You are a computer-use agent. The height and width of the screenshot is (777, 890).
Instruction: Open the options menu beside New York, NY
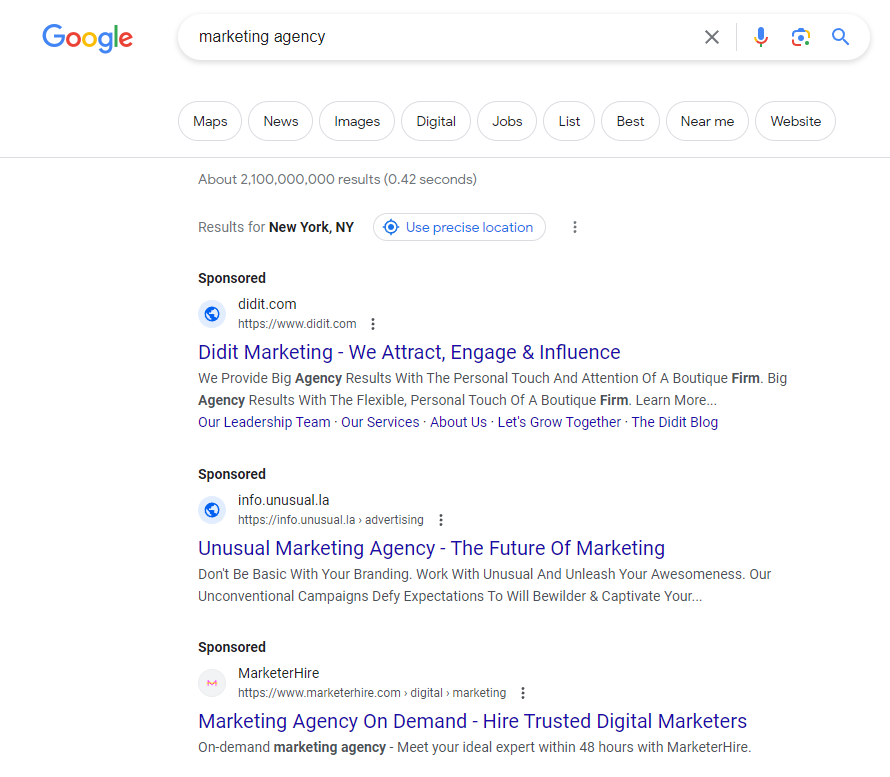[575, 227]
